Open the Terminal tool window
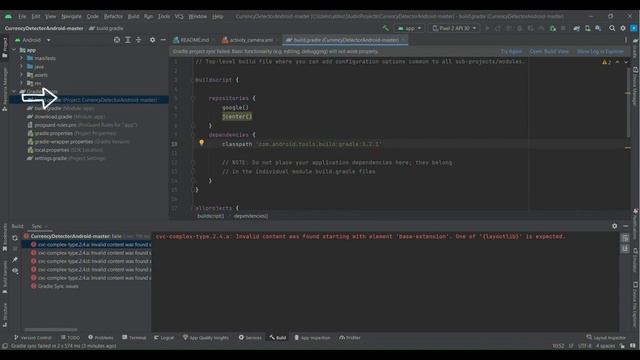 pos(134,338)
